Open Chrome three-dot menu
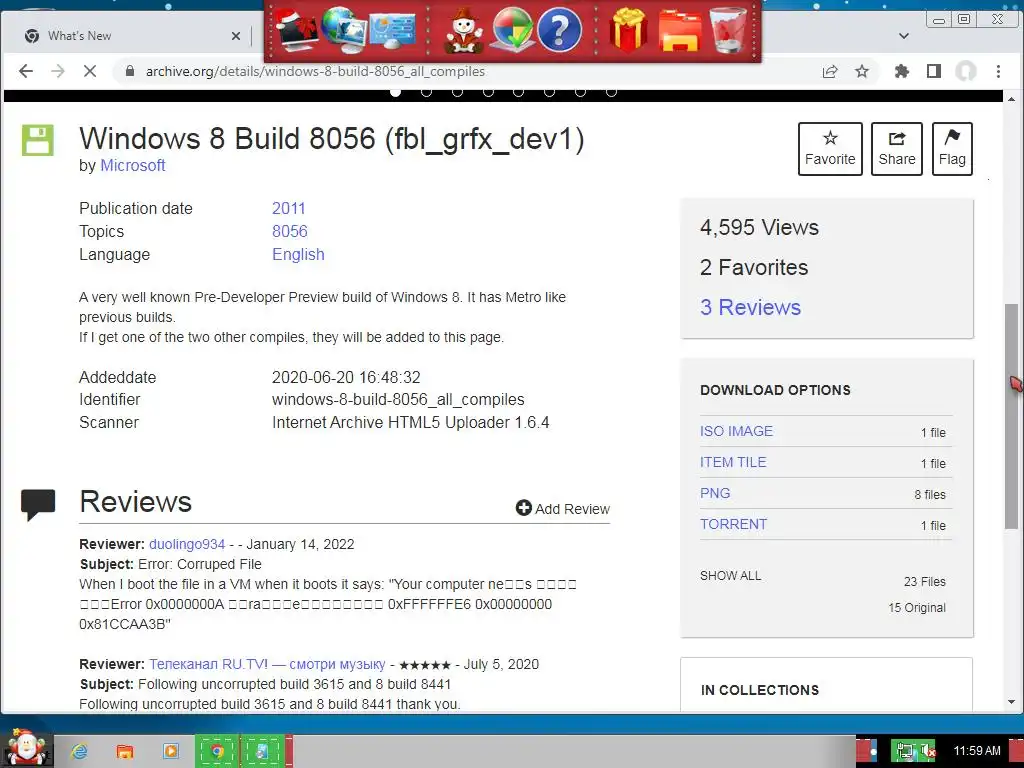The width and height of the screenshot is (1024, 768). click(998, 71)
